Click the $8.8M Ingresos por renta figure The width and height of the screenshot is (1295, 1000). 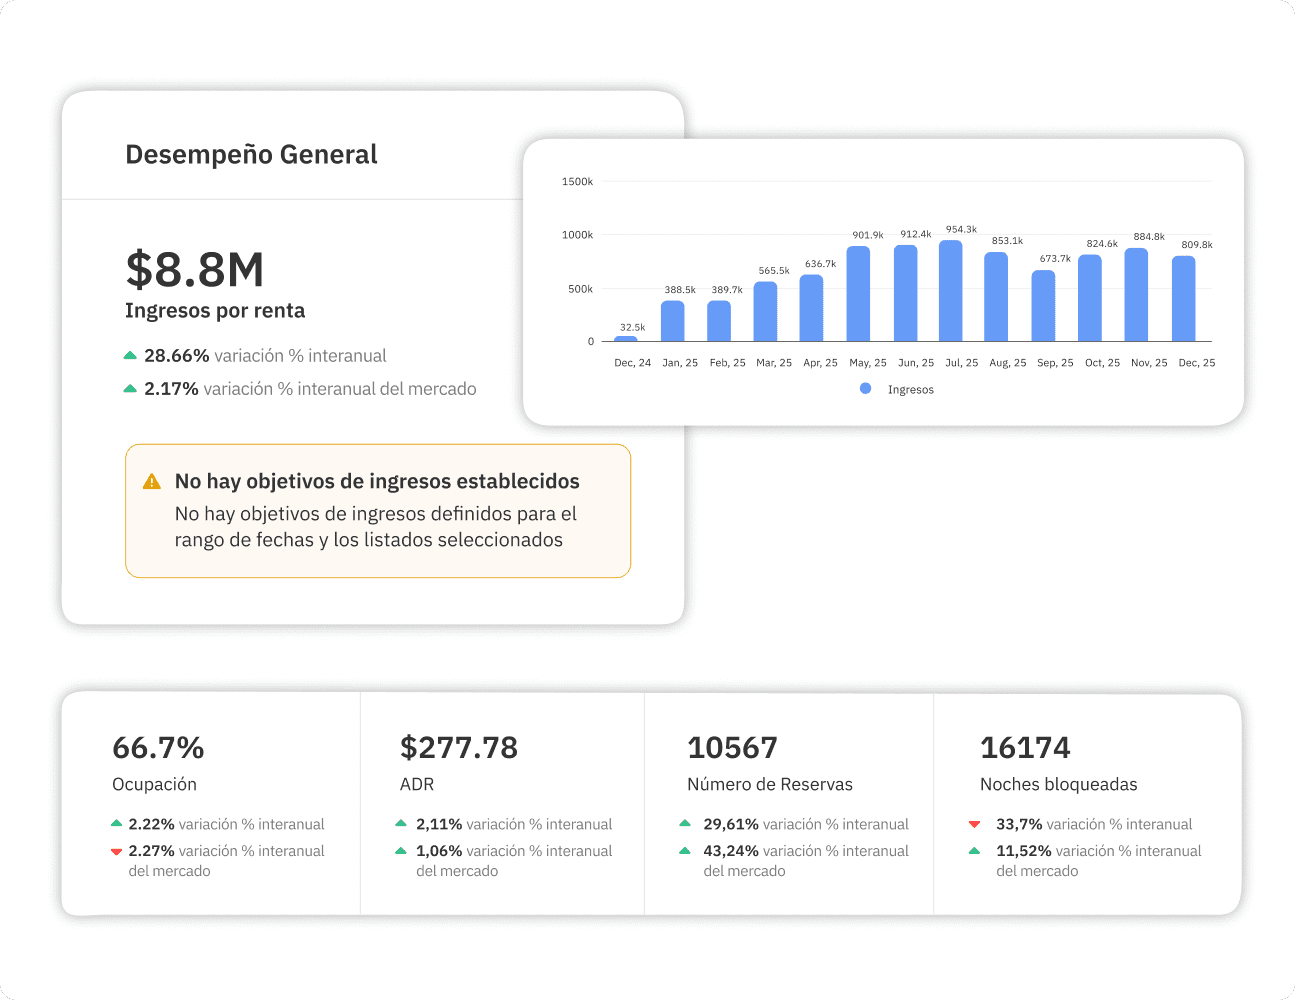[x=195, y=270]
